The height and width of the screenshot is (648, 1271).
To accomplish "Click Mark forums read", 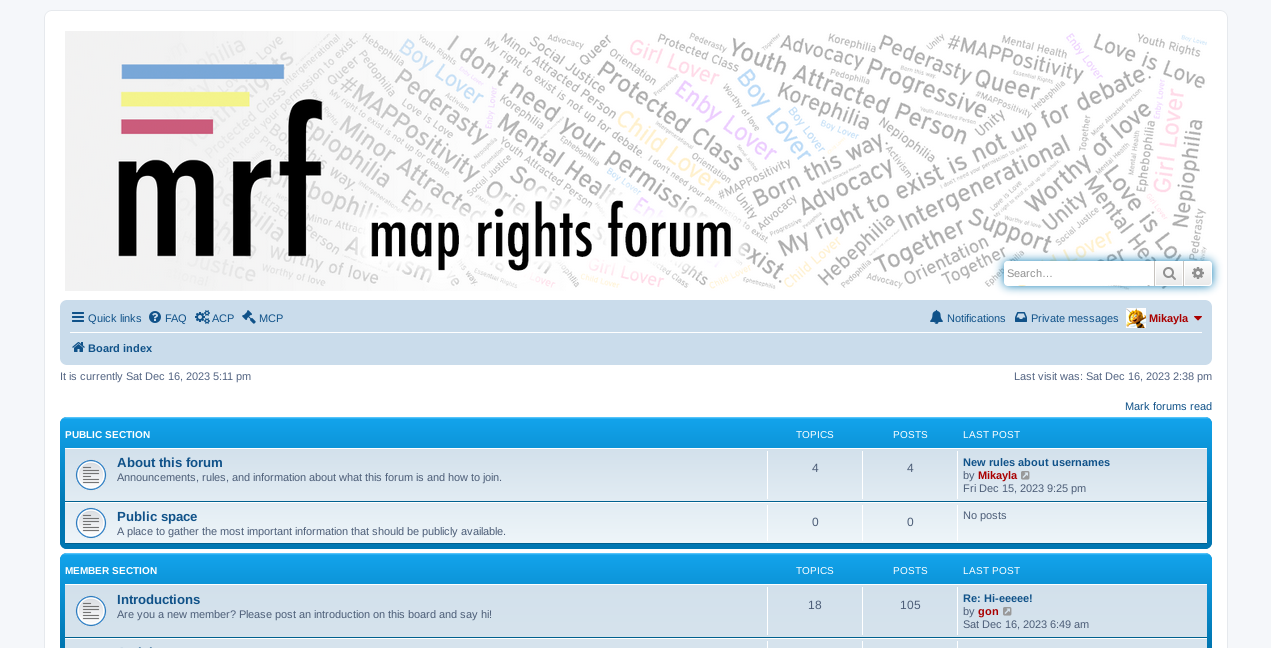I will 1168,406.
